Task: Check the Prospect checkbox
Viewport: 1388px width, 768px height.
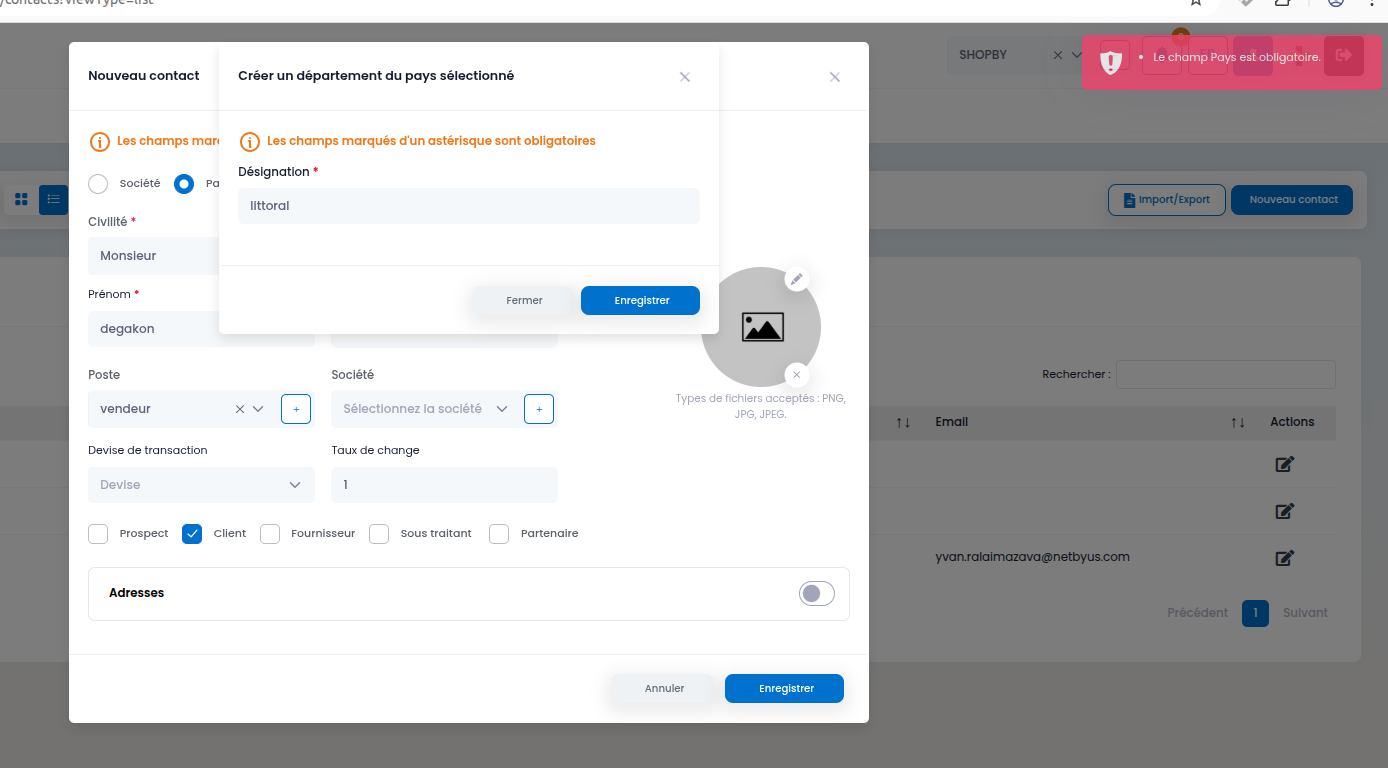Action: point(98,534)
